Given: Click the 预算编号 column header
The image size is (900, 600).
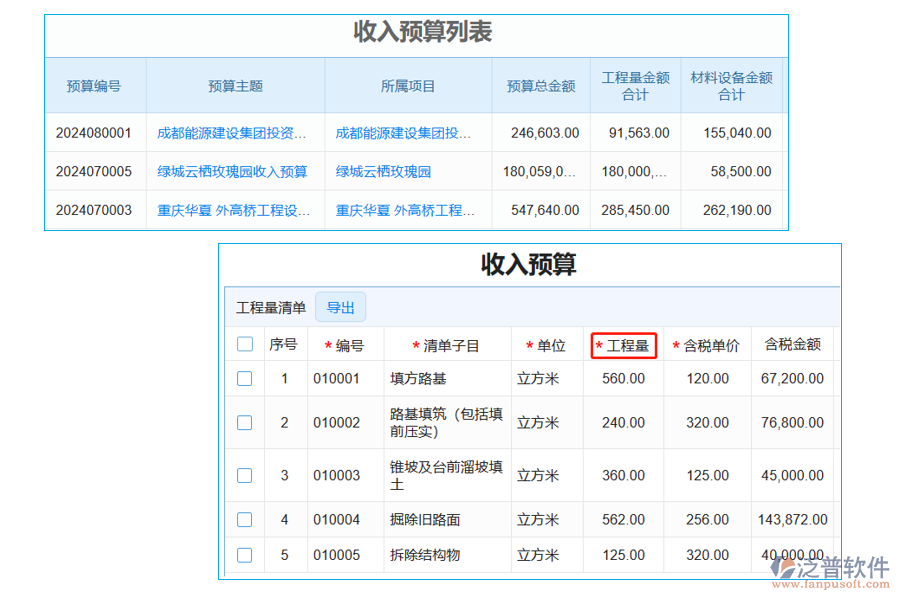Looking at the screenshot, I should pos(95,85).
